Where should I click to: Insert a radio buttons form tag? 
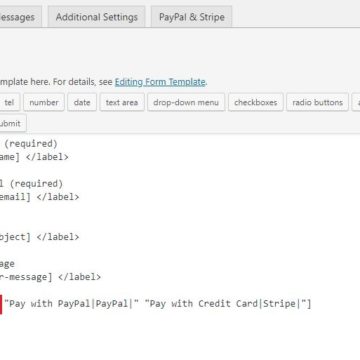317,102
